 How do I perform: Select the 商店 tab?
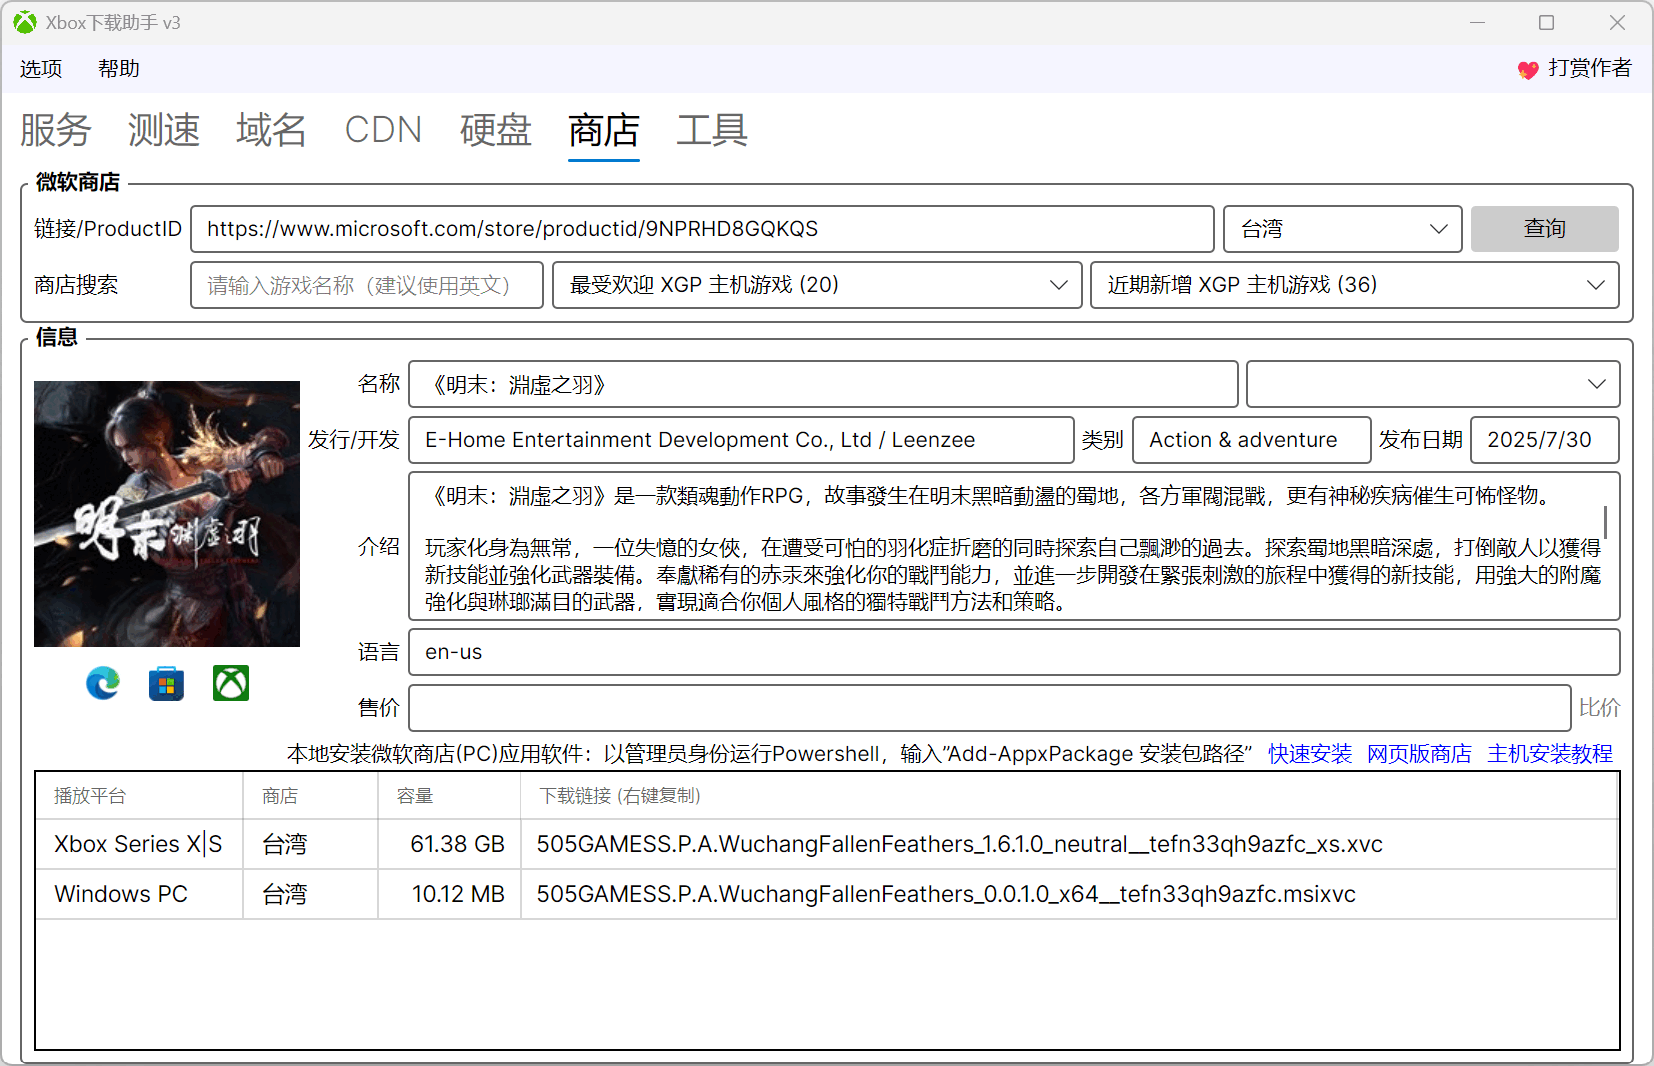click(604, 130)
